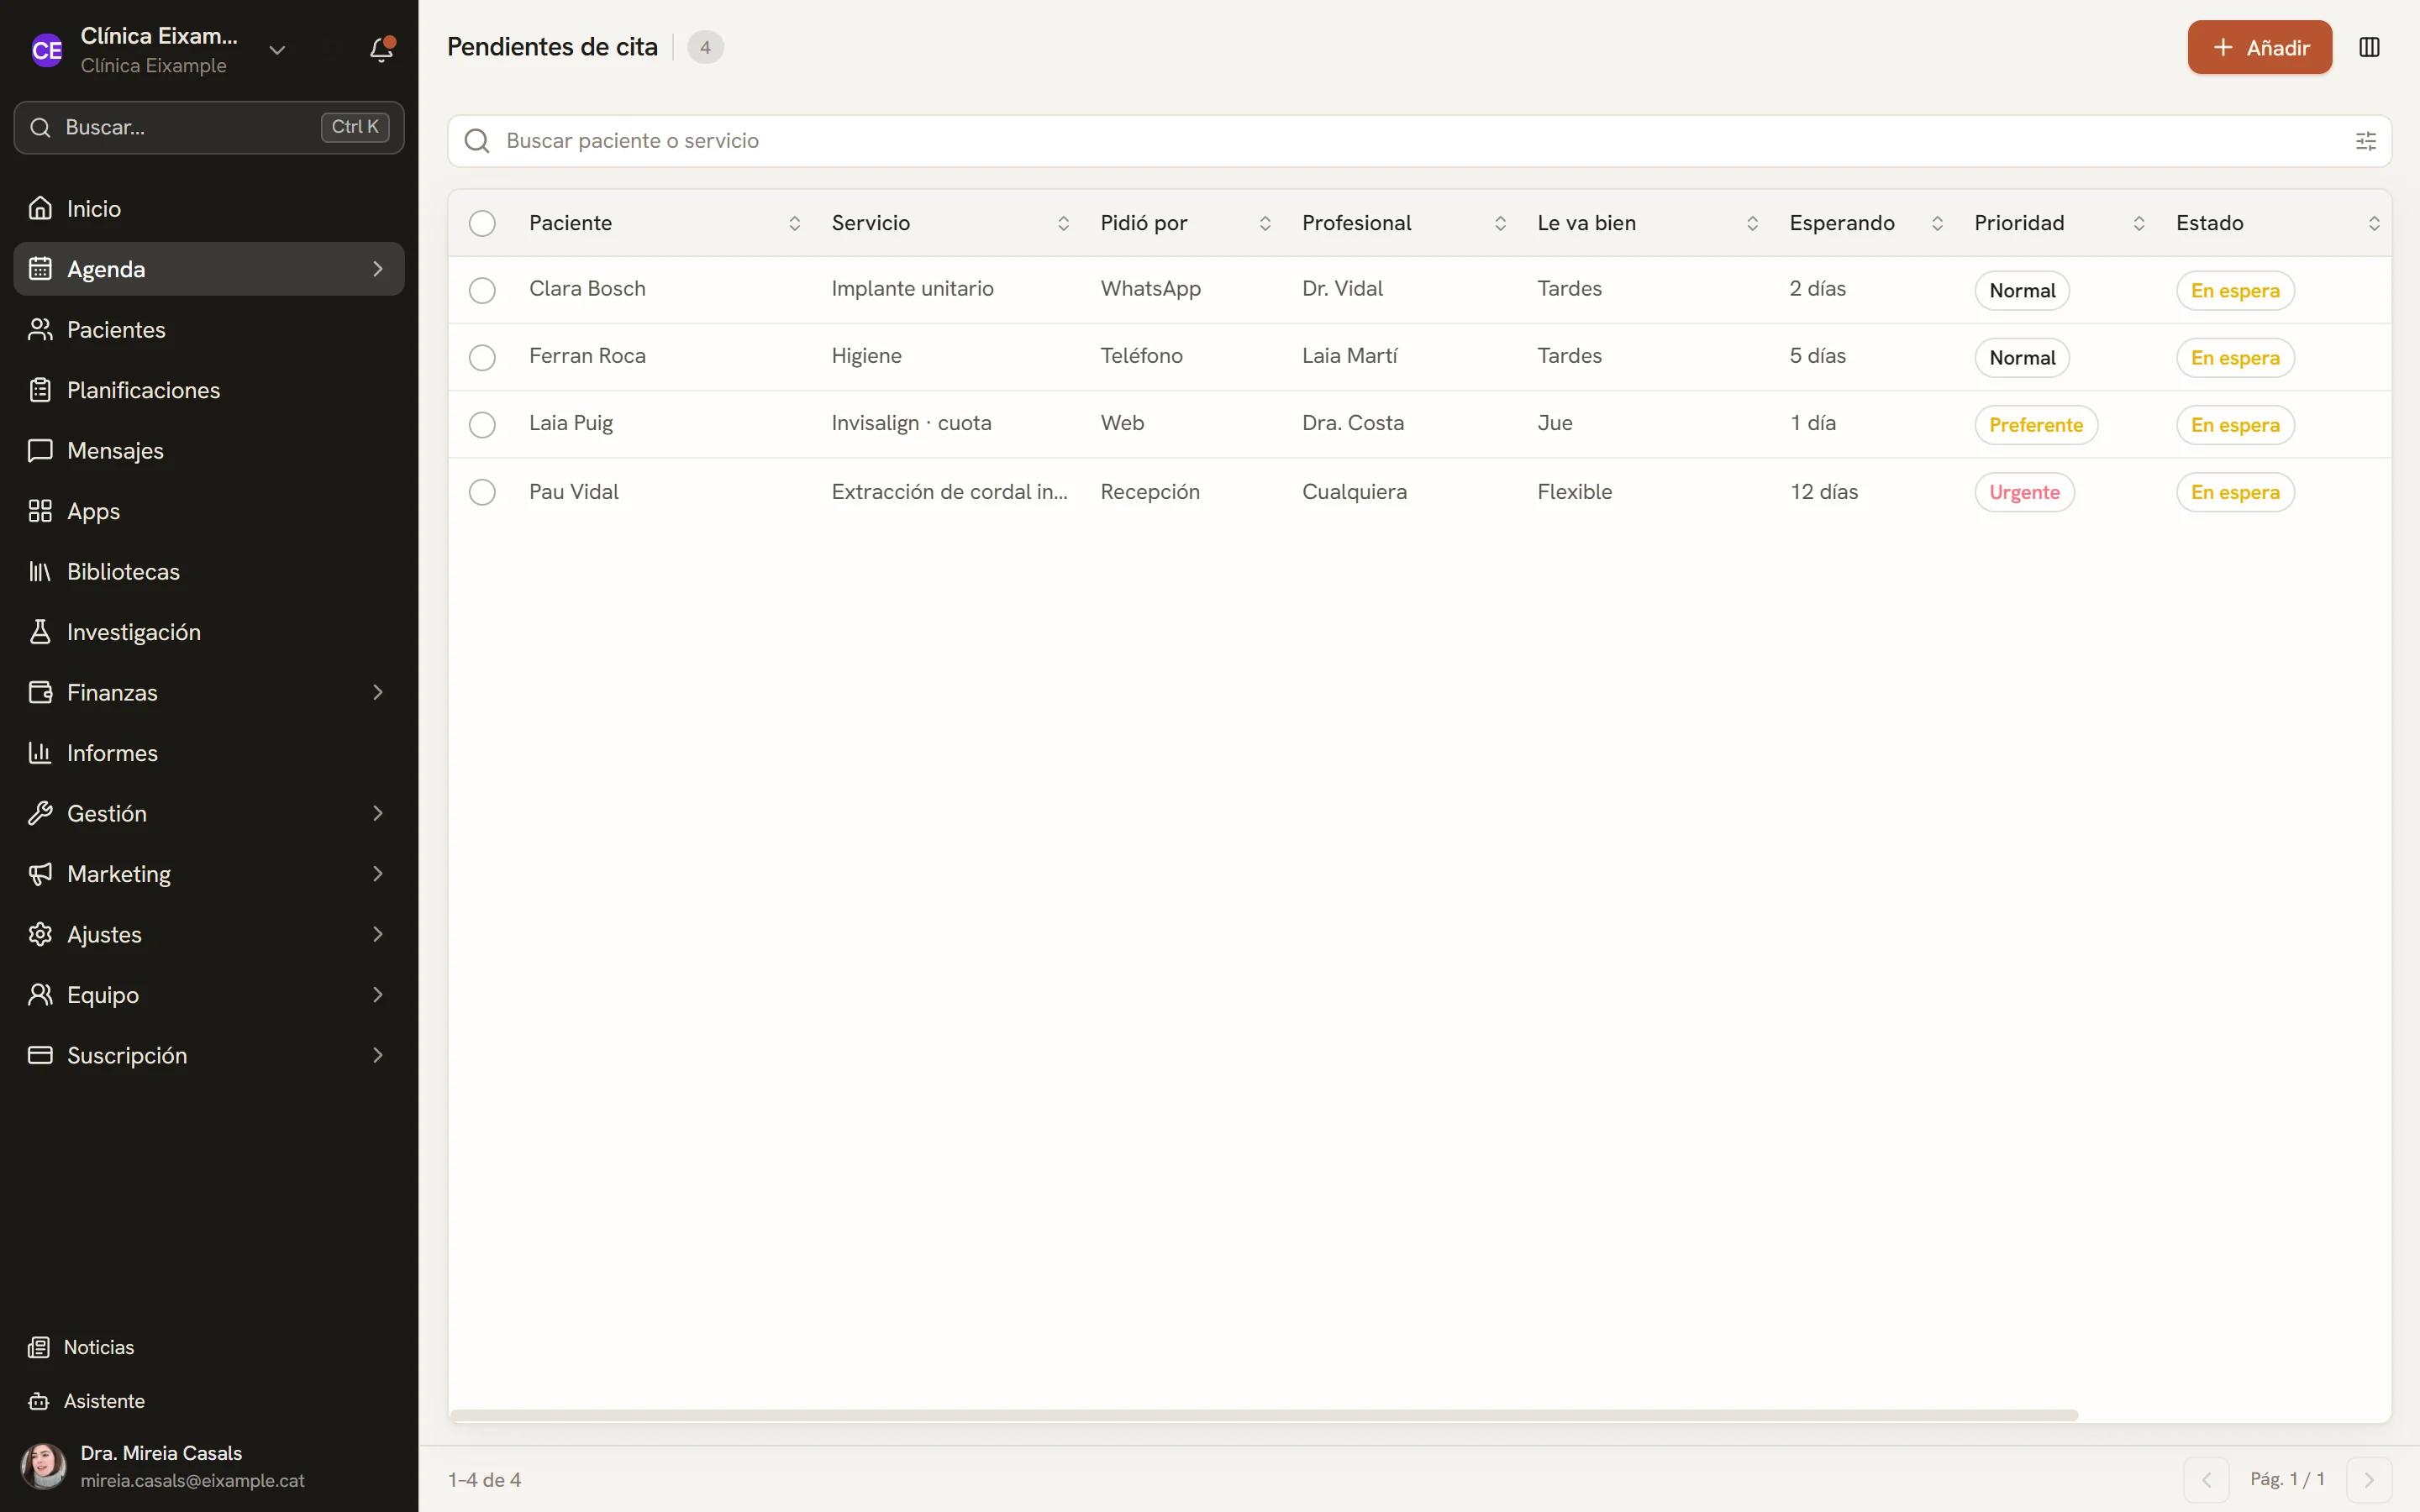Click the Apps grid icon
2420x1512 pixels.
[x=40, y=511]
